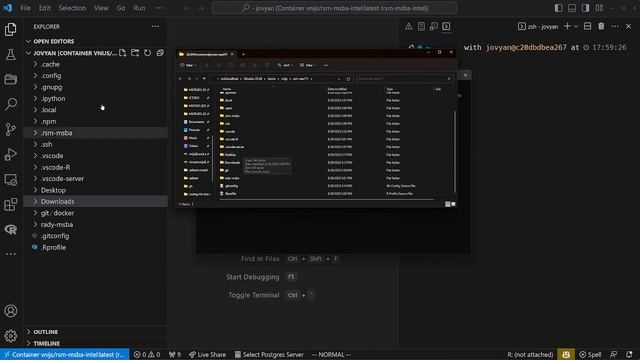Click the File Explorer search field

click(x=404, y=79)
